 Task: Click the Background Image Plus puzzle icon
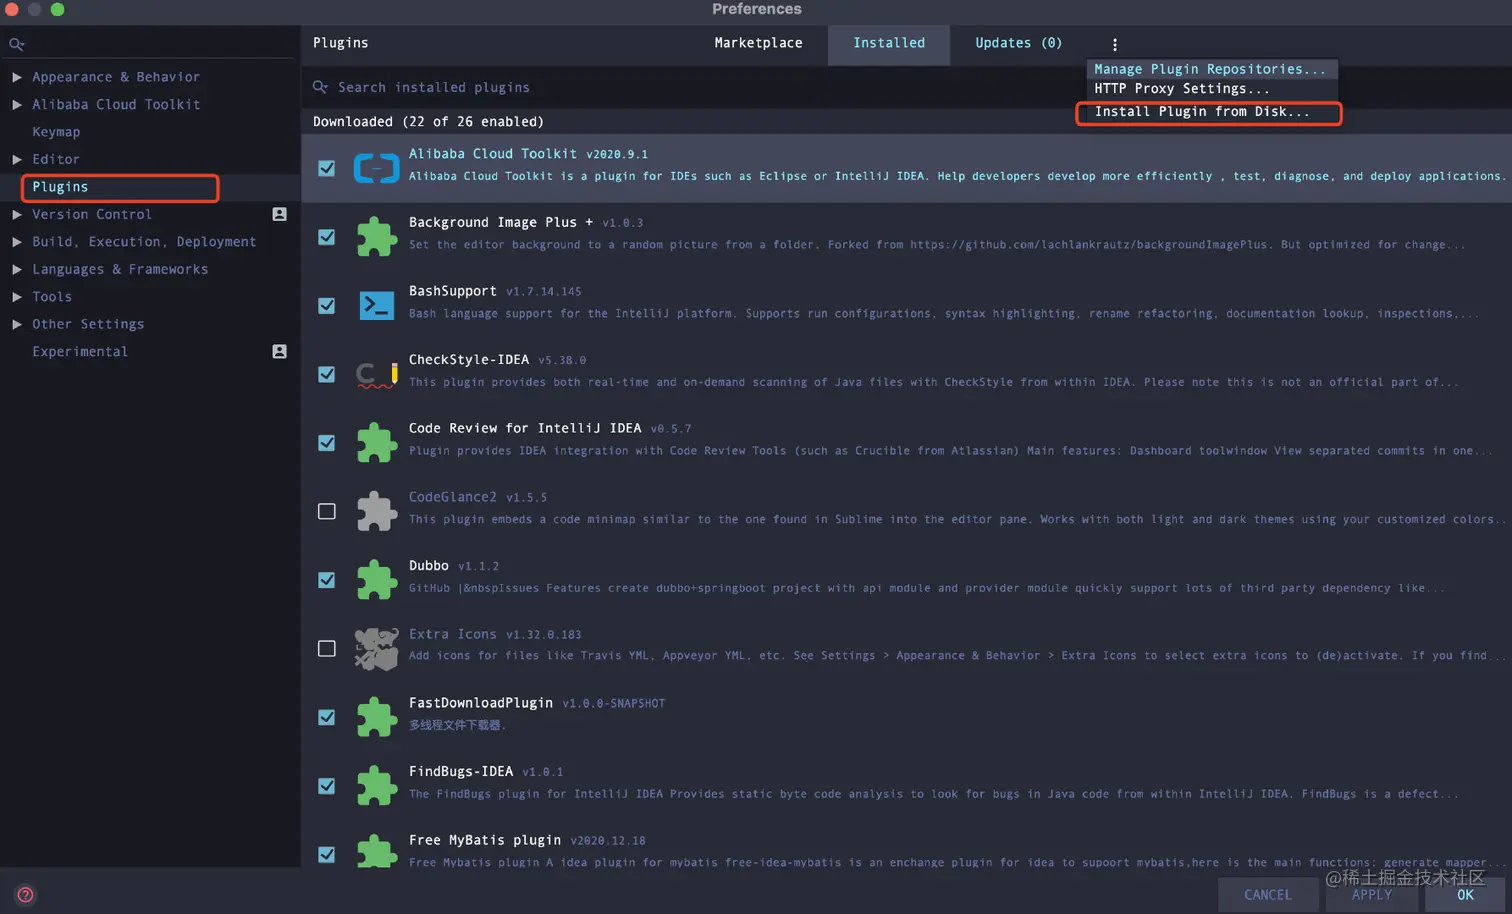[376, 237]
